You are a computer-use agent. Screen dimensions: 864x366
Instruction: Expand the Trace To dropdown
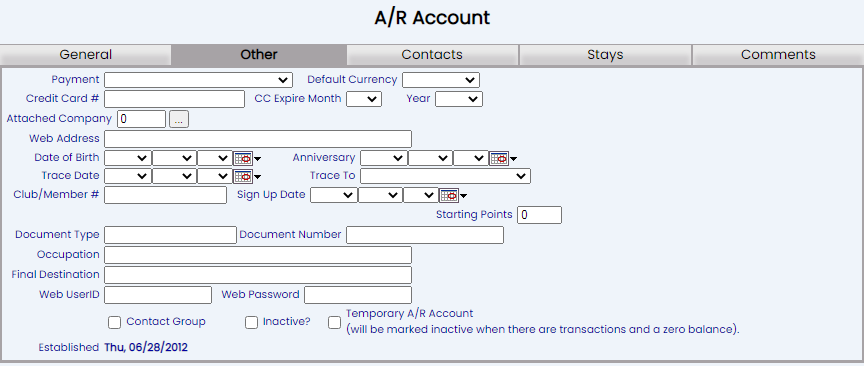445,176
